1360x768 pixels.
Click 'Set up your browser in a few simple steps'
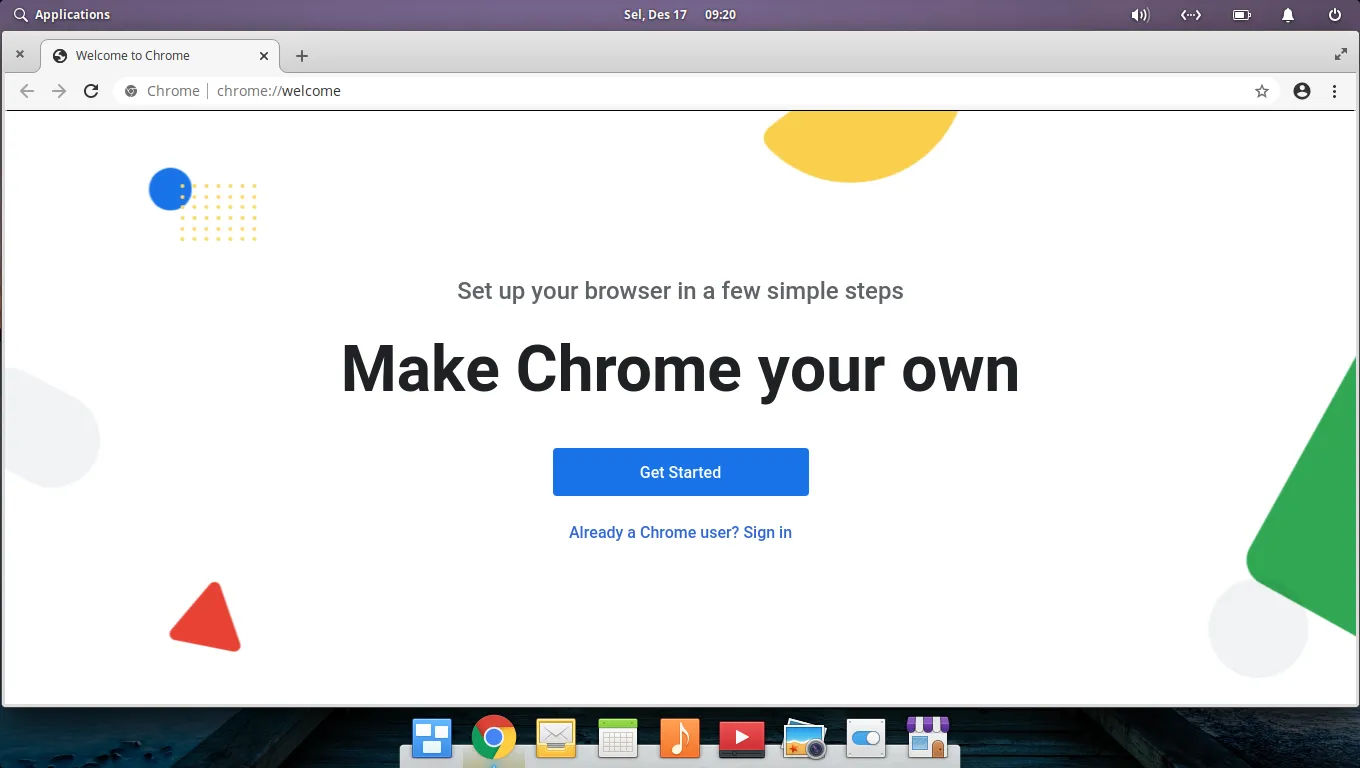click(680, 291)
